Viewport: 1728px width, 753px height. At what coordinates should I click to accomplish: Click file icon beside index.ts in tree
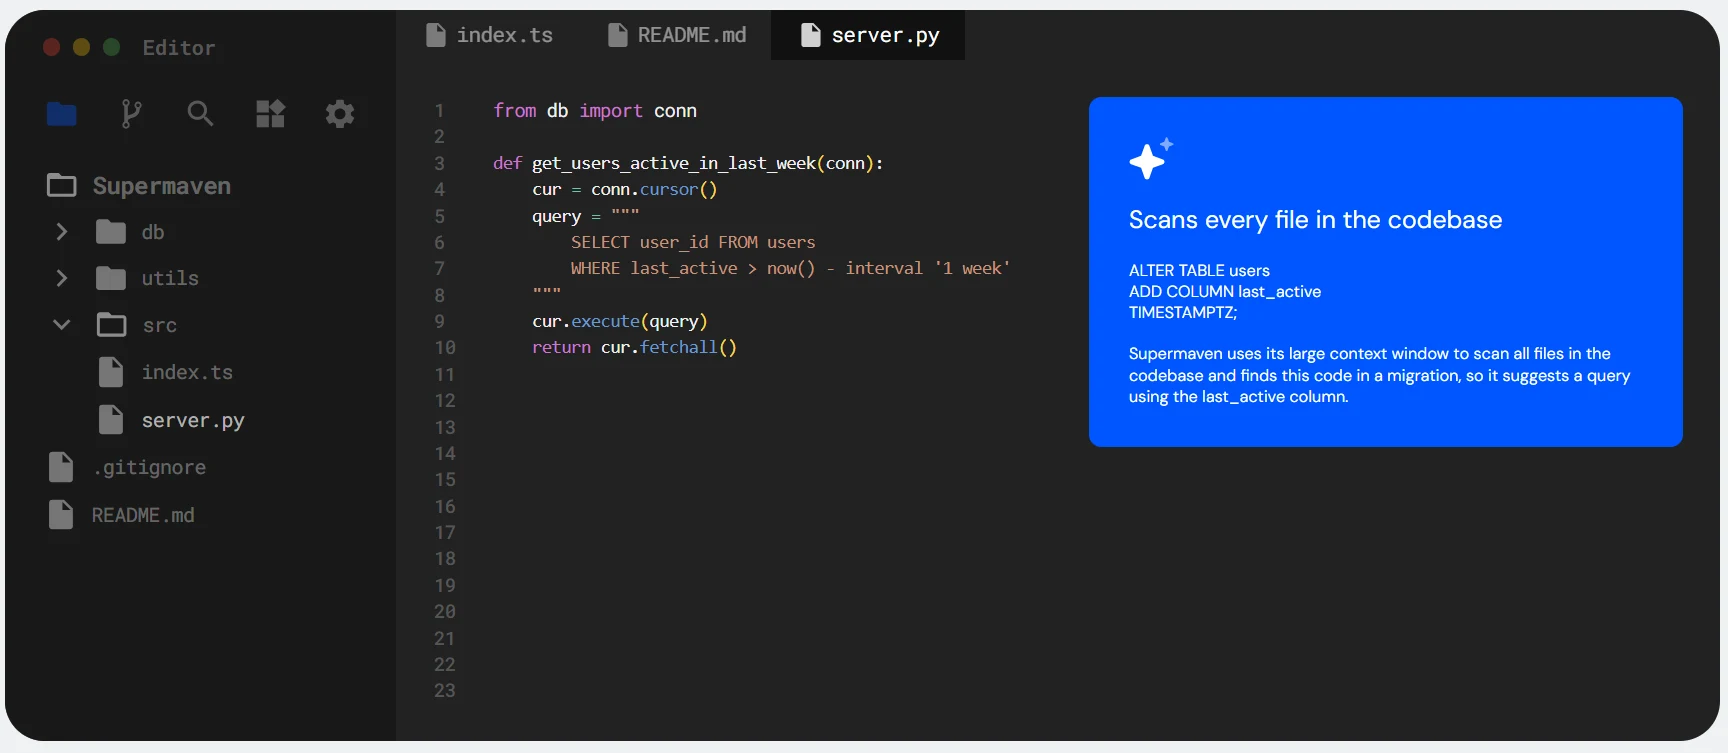(111, 372)
